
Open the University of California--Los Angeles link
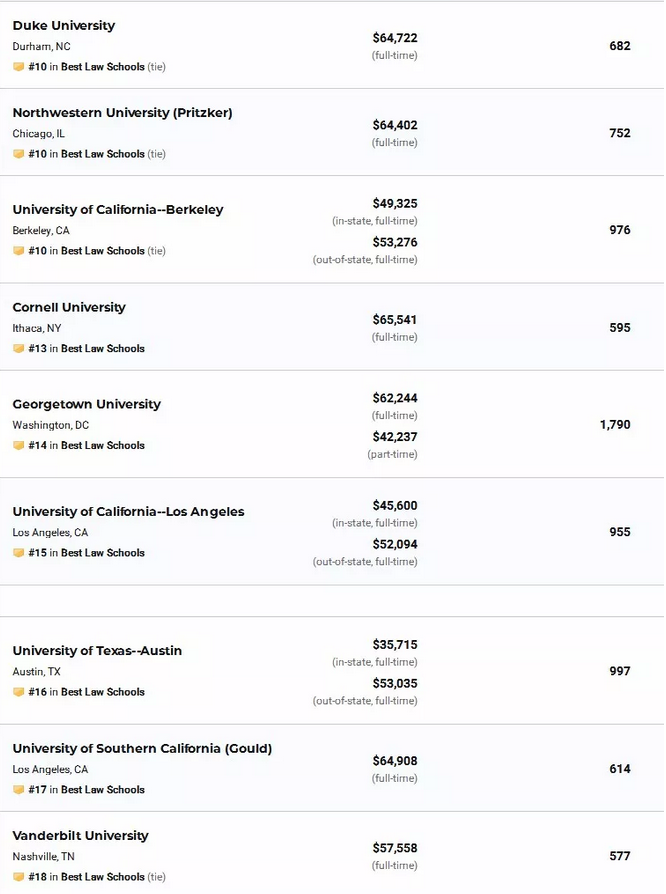click(x=128, y=511)
